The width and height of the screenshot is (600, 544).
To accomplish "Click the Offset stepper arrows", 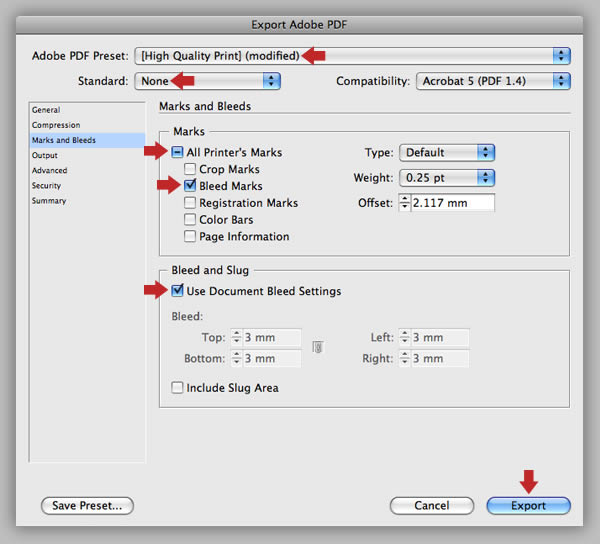I will (404, 203).
